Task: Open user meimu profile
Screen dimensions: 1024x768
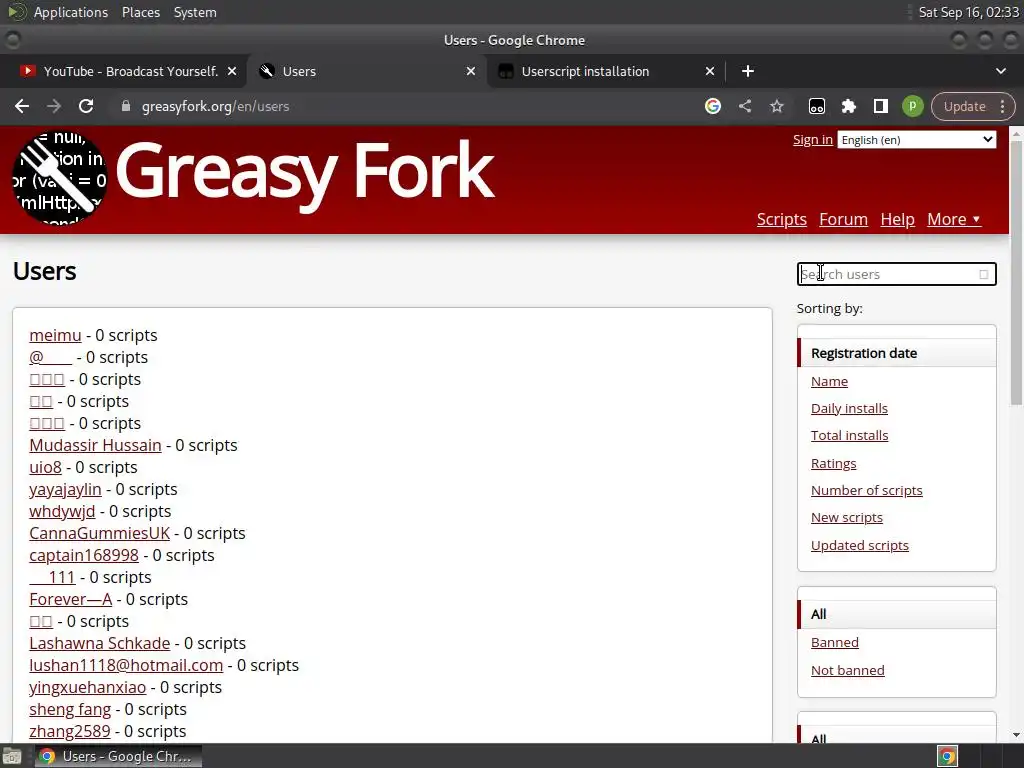Action: (55, 335)
